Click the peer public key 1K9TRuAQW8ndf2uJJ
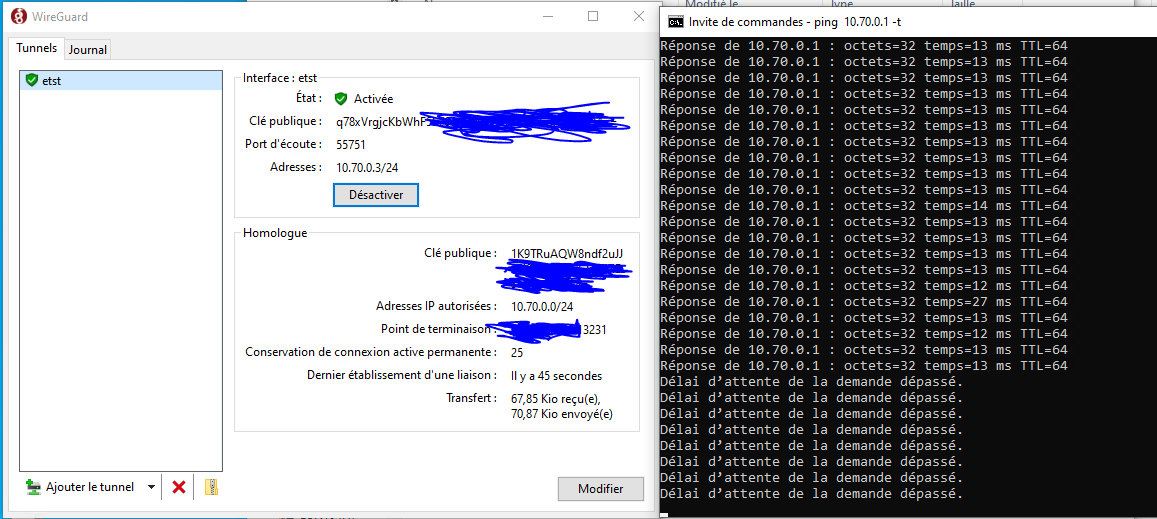This screenshot has height=519, width=1157. [x=567, y=254]
